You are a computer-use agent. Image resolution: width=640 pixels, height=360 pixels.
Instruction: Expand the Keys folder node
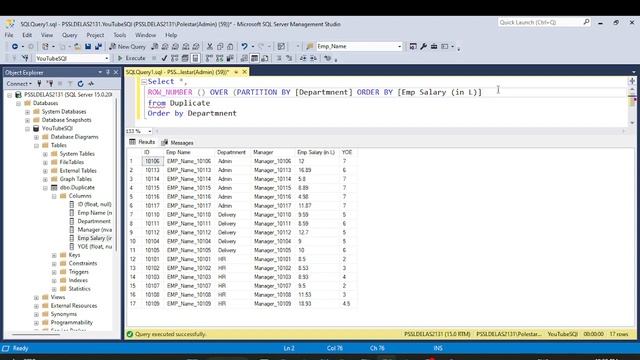[x=54, y=255]
